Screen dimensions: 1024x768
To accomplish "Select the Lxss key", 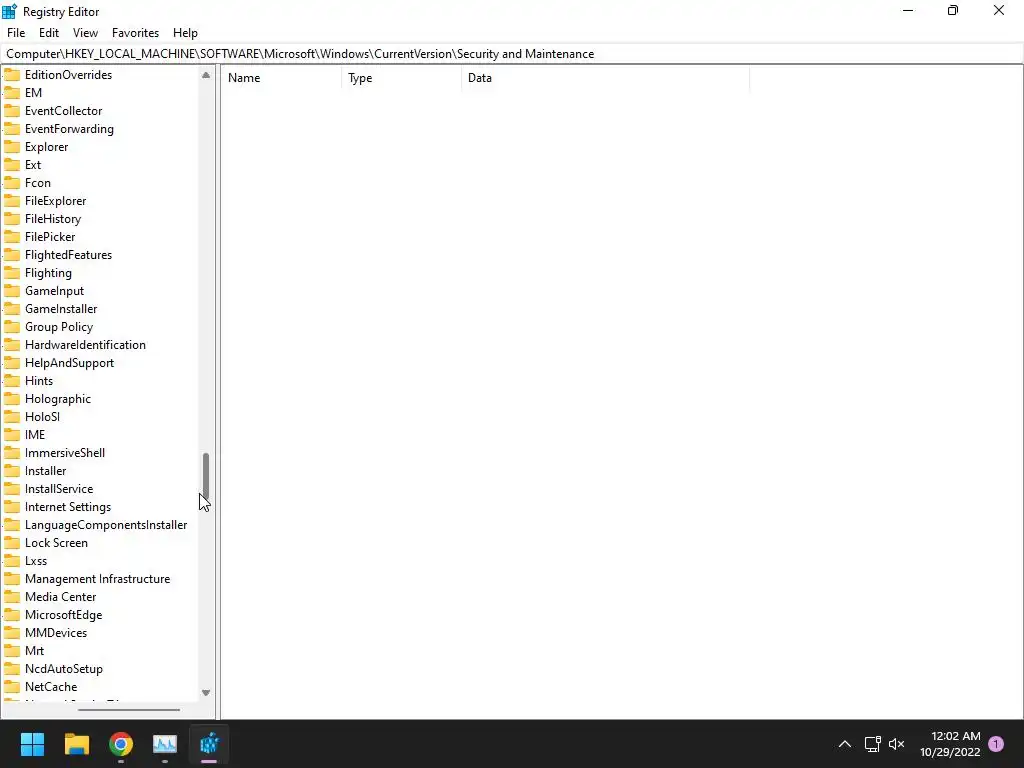I will pos(36,561).
